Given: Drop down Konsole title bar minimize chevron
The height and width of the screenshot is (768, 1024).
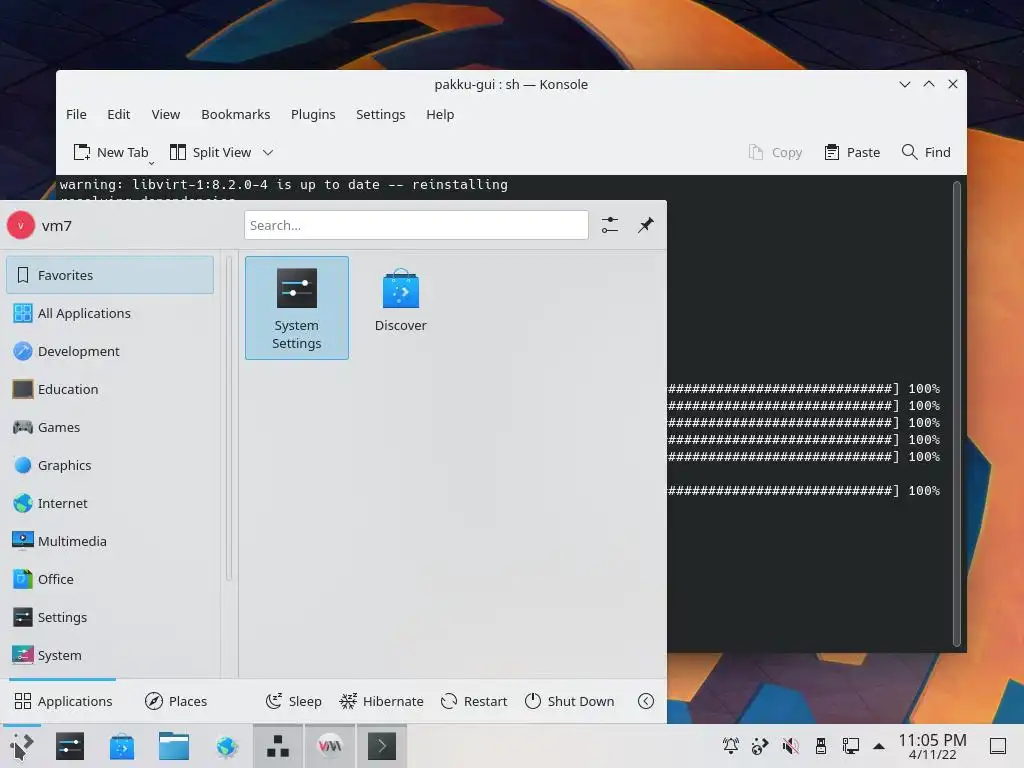Looking at the screenshot, I should pyautogui.click(x=904, y=84).
